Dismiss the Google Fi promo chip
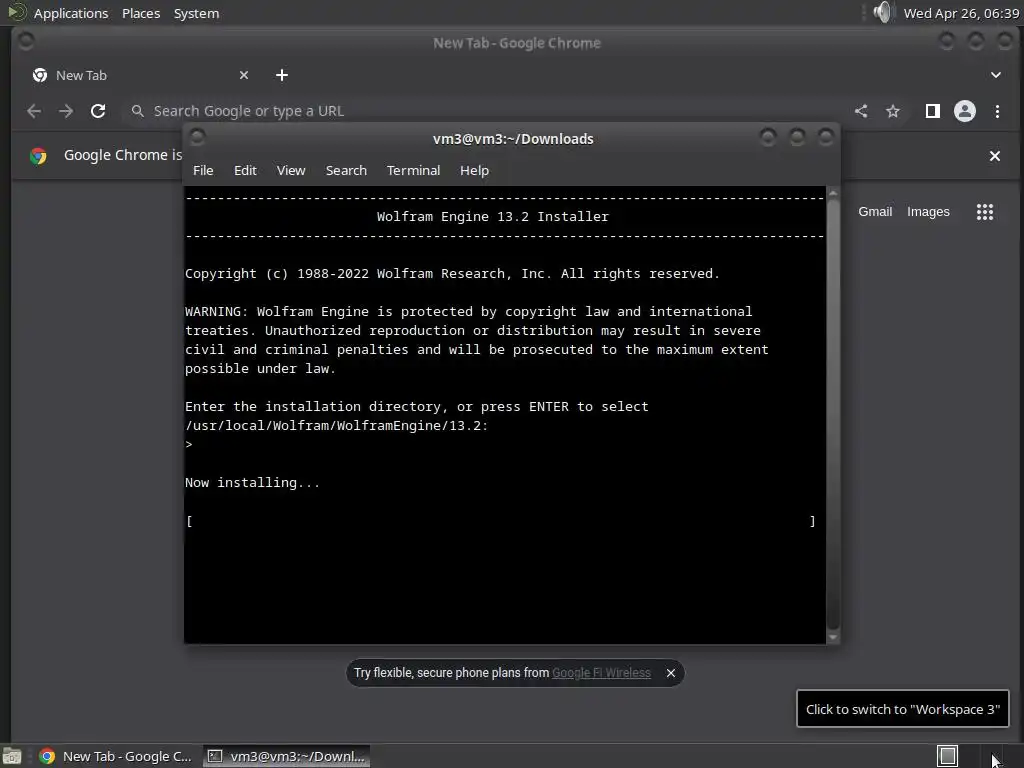 tap(671, 673)
